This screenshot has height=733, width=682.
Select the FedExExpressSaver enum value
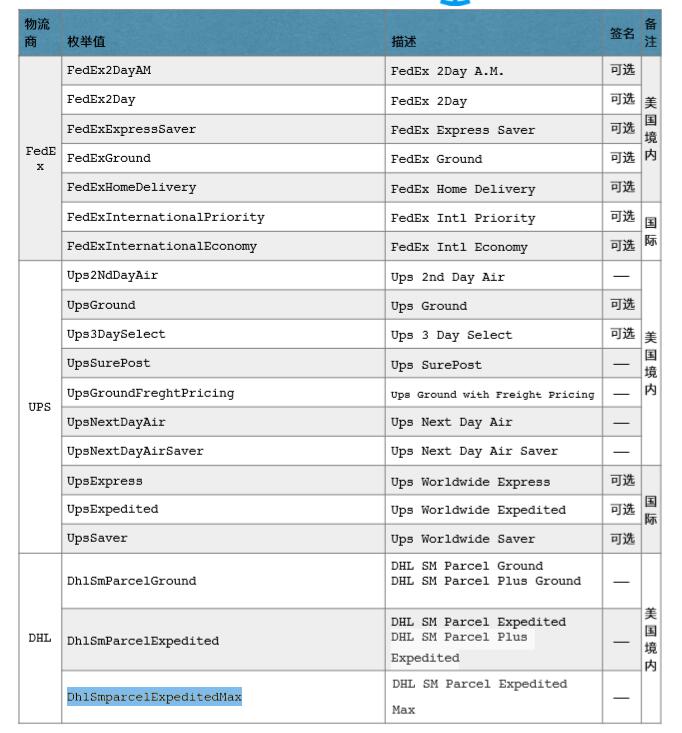click(131, 129)
